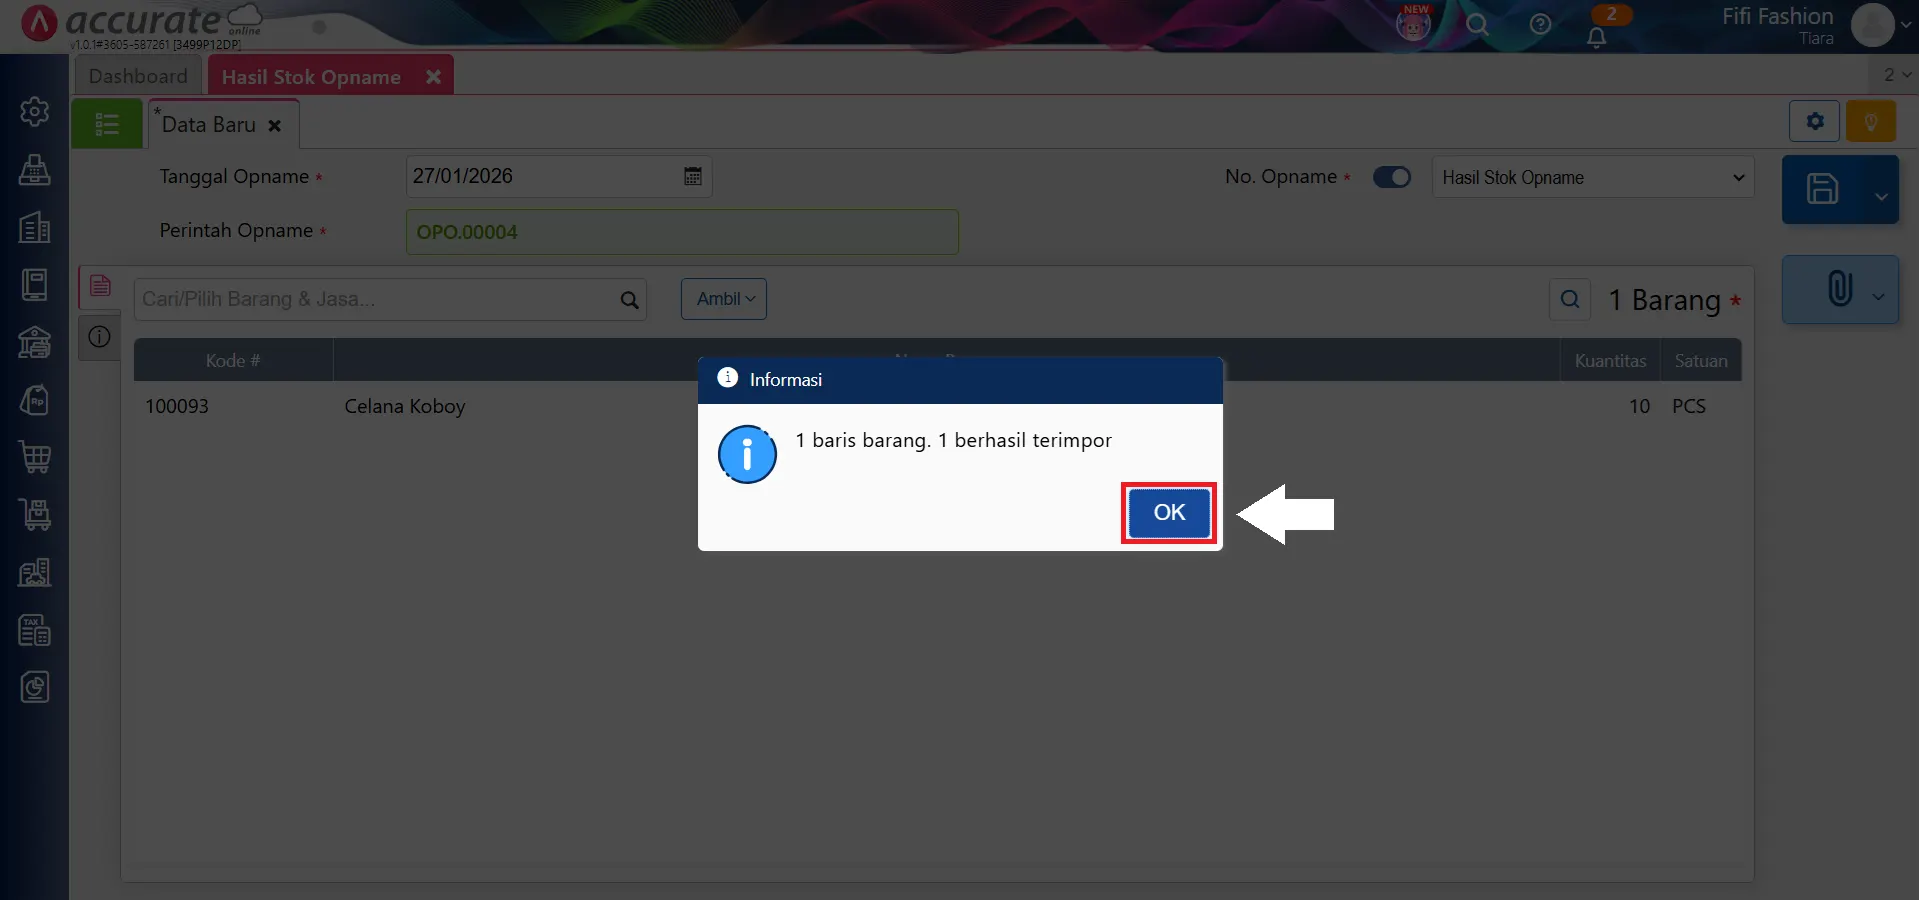Open the green list view button
The image size is (1919, 900).
pyautogui.click(x=107, y=124)
